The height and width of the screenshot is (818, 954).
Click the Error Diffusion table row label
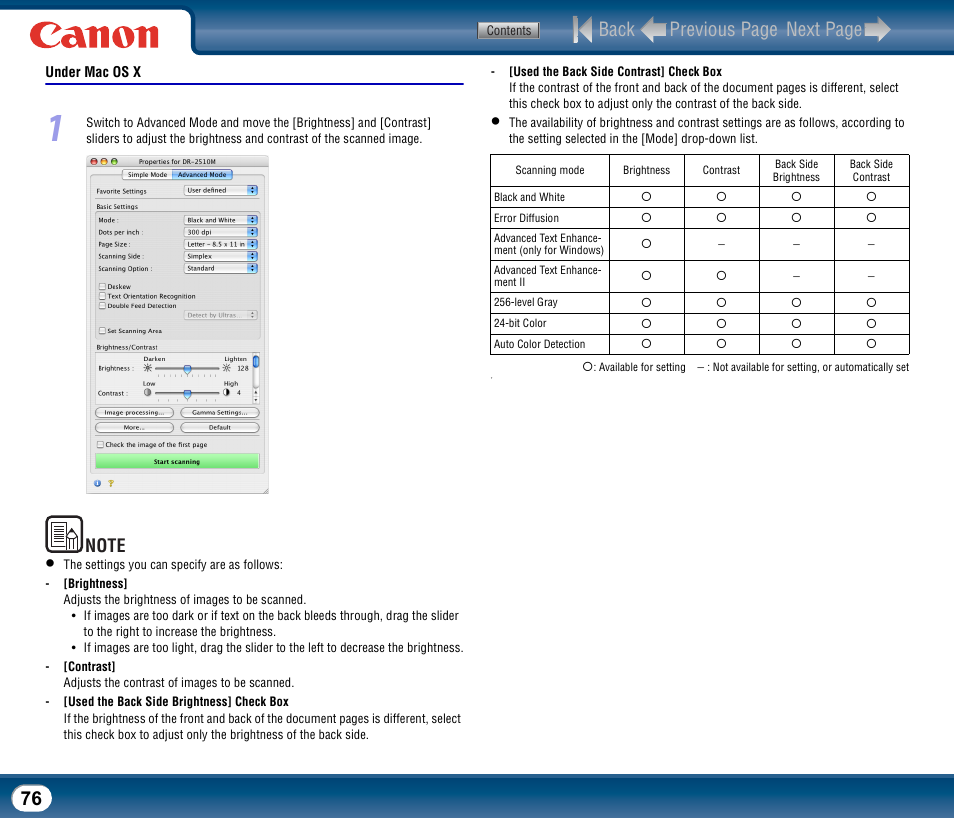coord(526,218)
